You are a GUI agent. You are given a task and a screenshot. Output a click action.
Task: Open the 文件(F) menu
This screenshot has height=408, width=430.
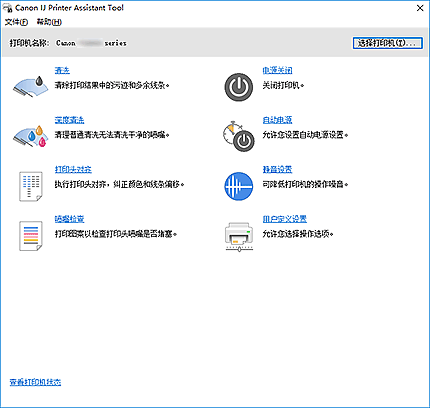pyautogui.click(x=16, y=22)
